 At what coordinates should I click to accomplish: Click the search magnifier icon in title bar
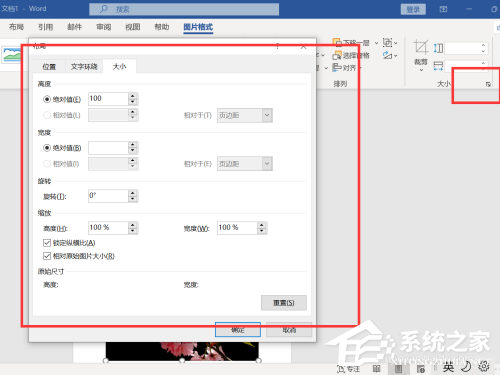coord(104,9)
